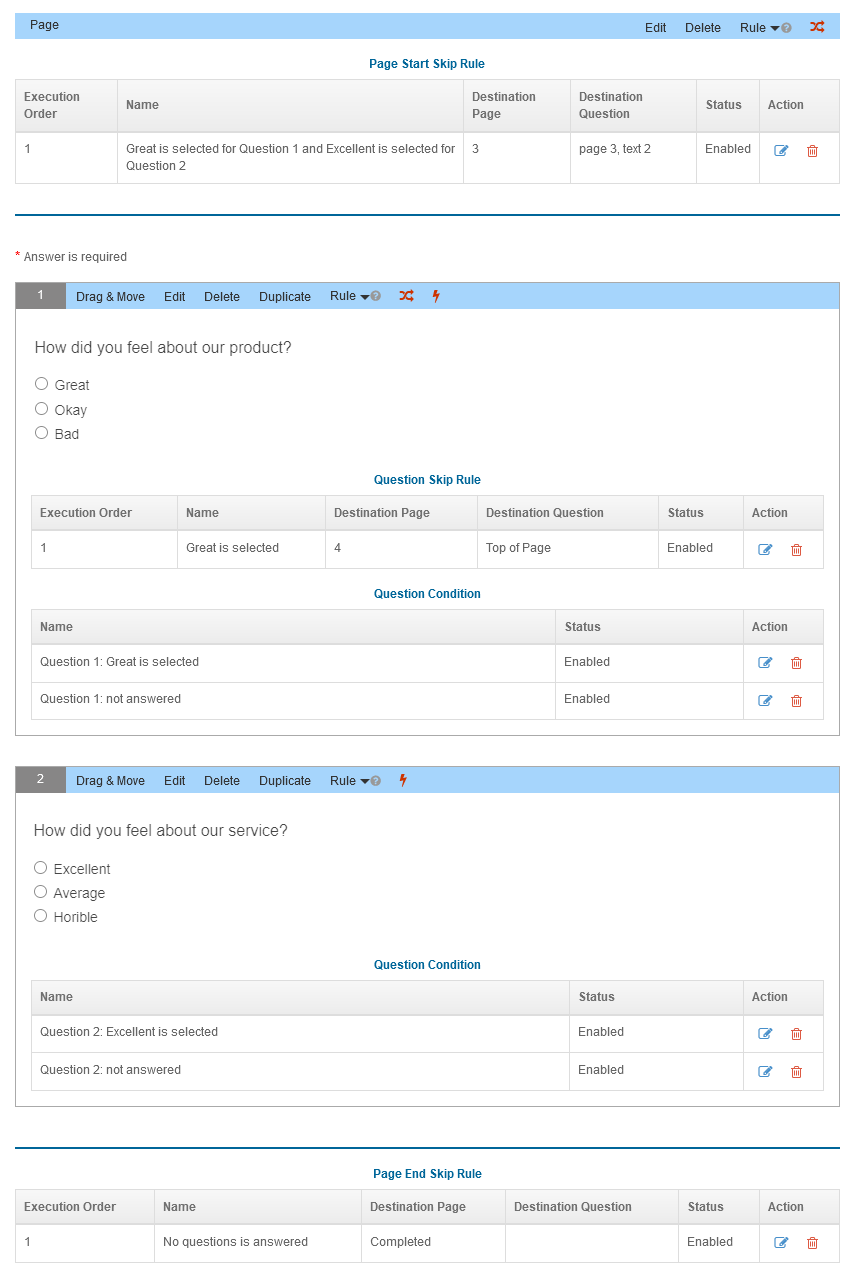The height and width of the screenshot is (1283, 856).
Task: Select the Okay radio option
Action: [x=41, y=409]
